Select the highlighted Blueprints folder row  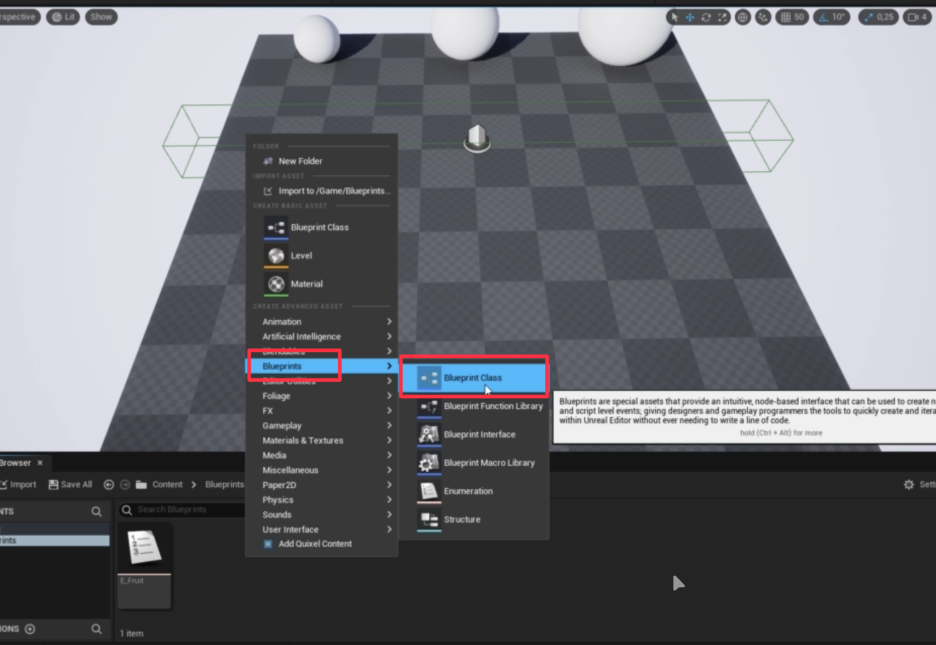point(55,541)
